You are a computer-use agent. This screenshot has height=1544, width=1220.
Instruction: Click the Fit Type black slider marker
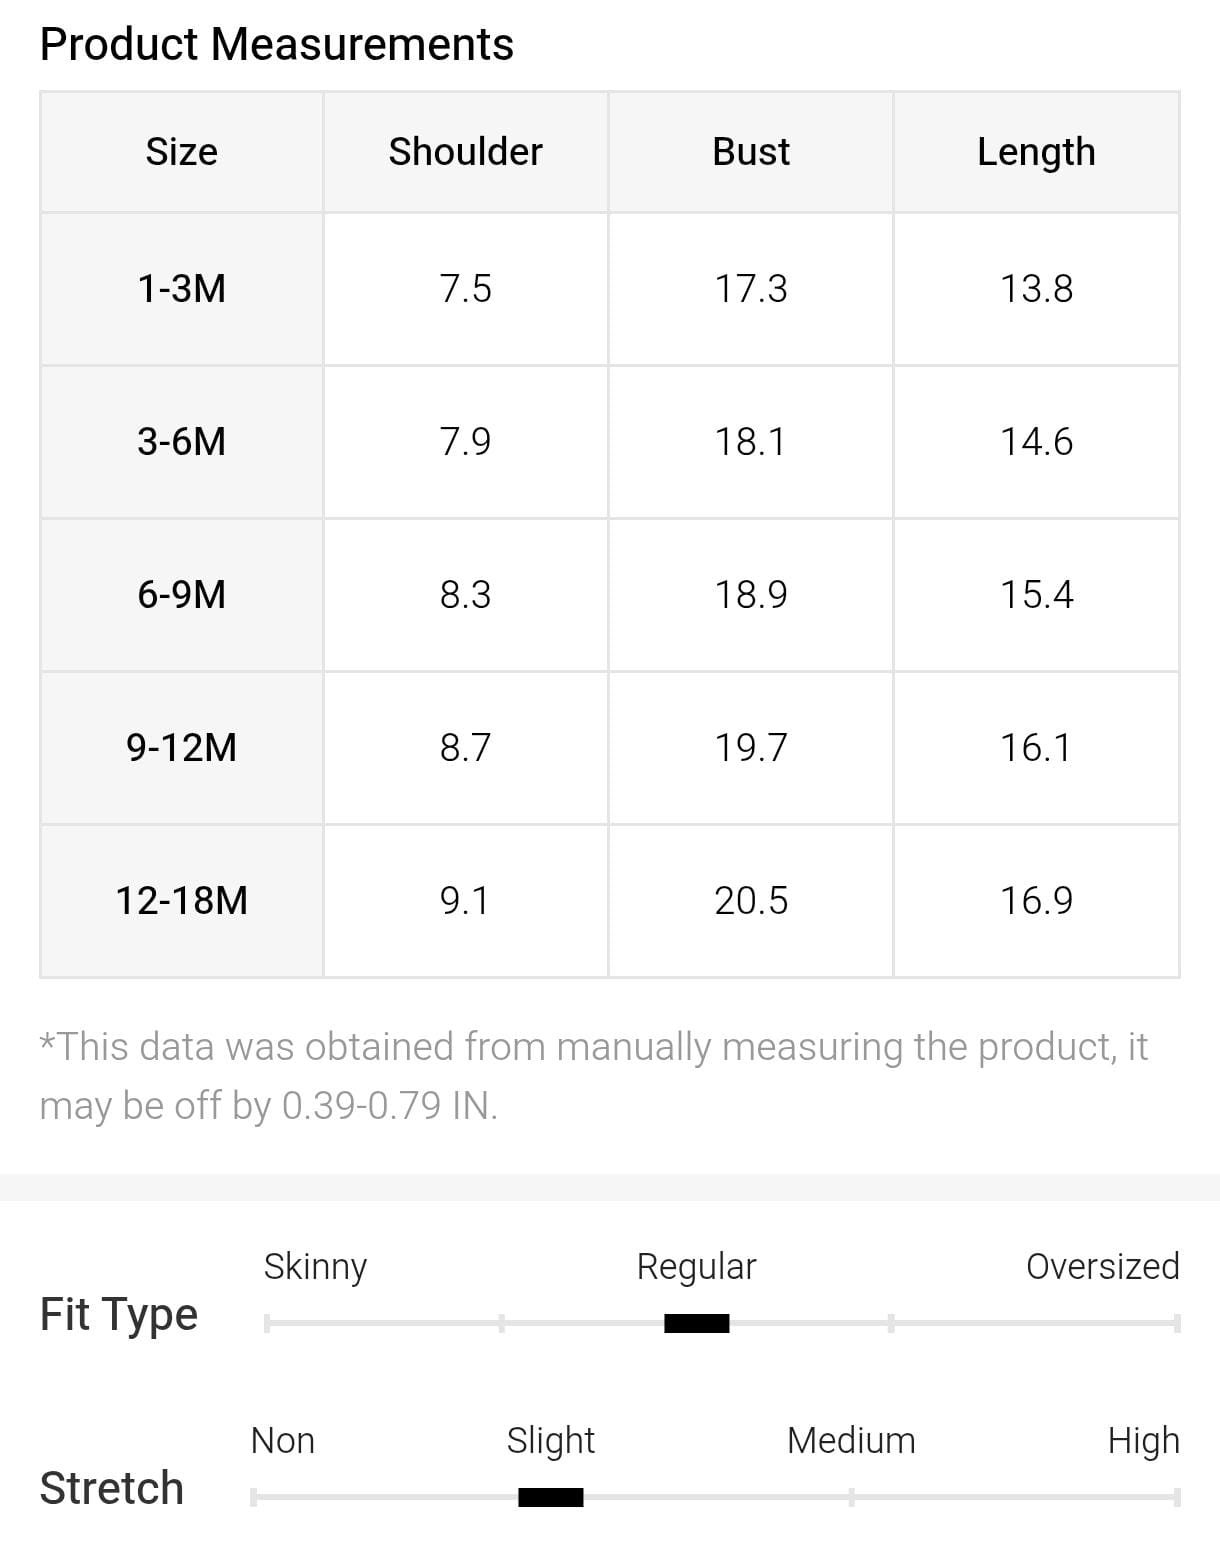point(696,1323)
